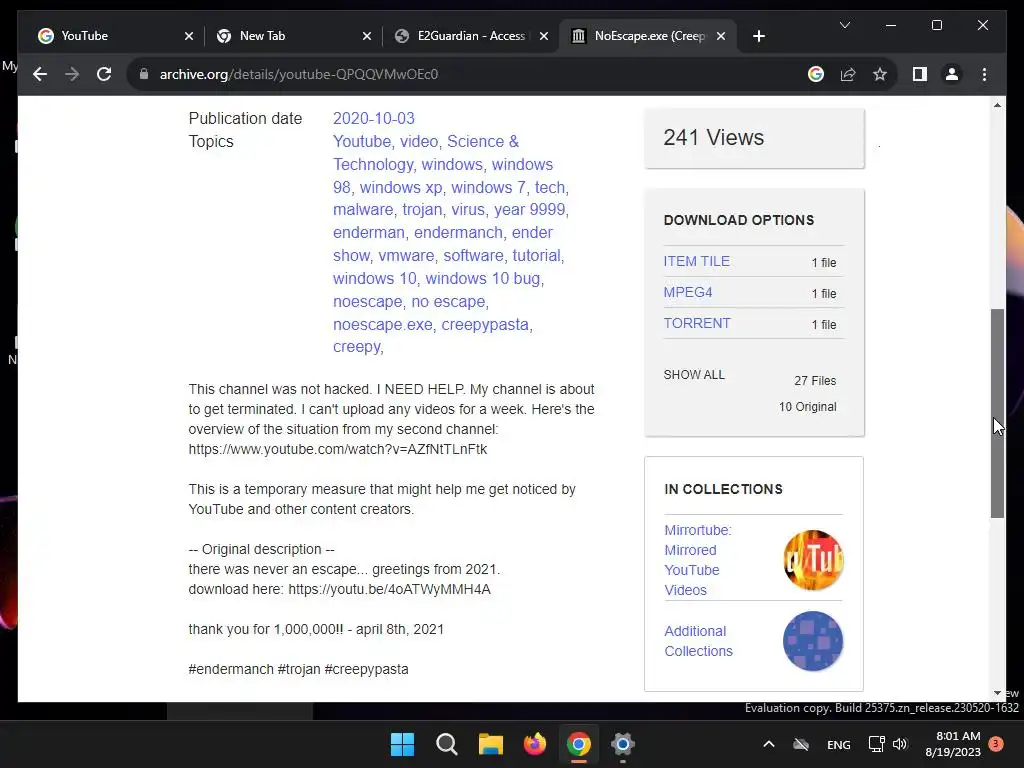Open the Chrome side panel
Image resolution: width=1024 pixels, height=768 pixels.
pos(920,74)
